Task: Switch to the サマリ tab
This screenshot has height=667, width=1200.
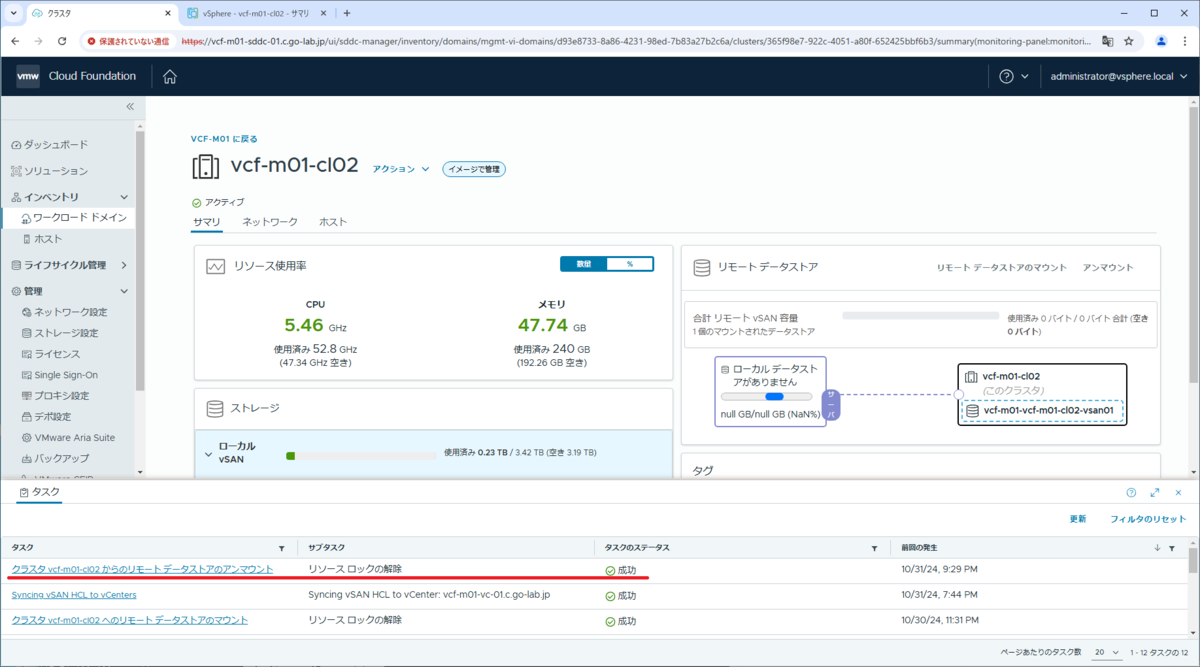Action: coord(206,222)
